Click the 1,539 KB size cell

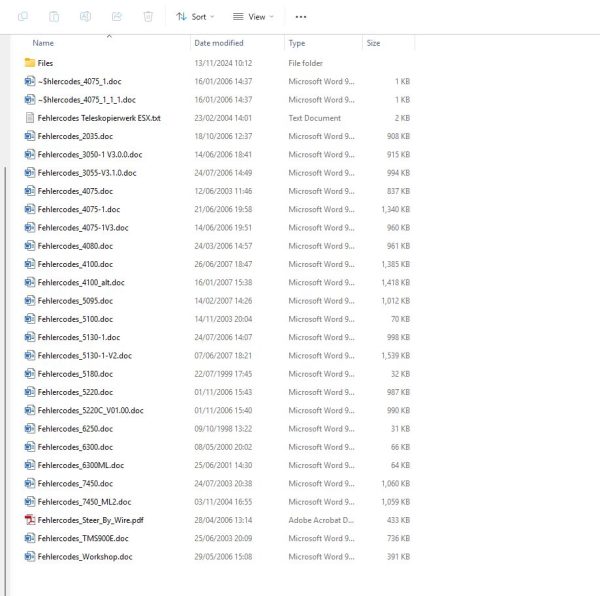(x=396, y=355)
